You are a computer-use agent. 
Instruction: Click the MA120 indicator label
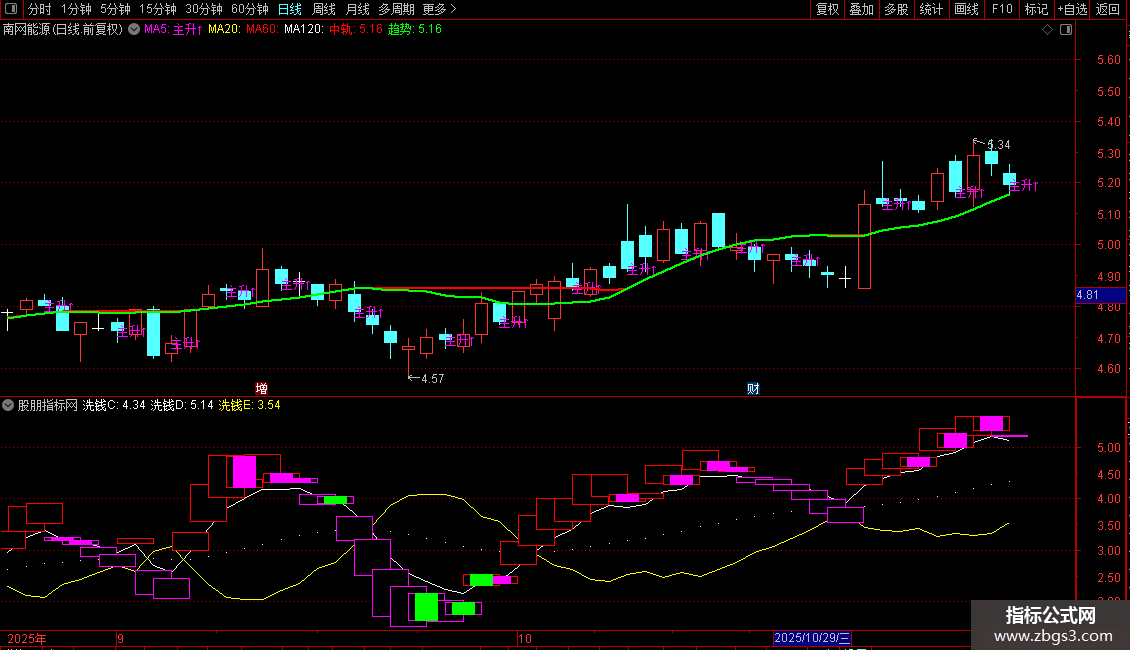(303, 29)
